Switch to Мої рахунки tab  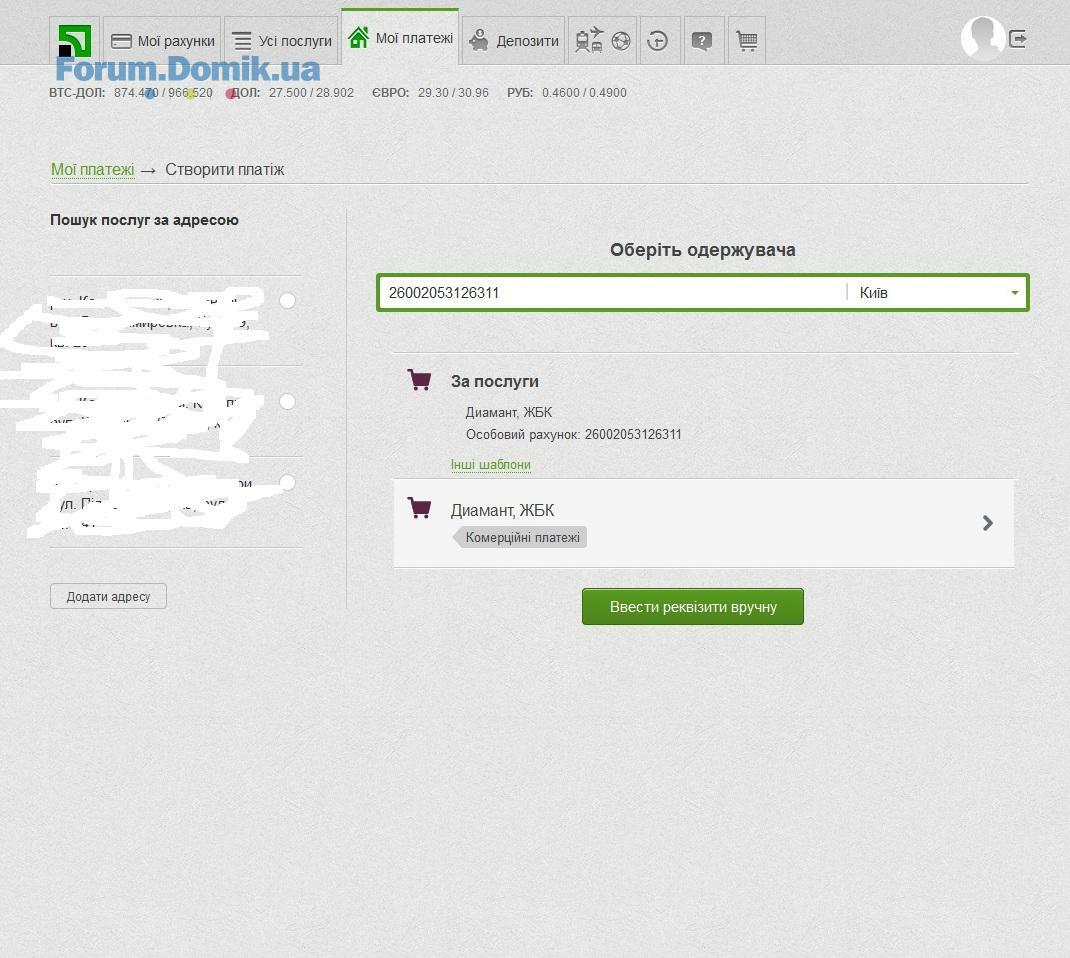163,41
